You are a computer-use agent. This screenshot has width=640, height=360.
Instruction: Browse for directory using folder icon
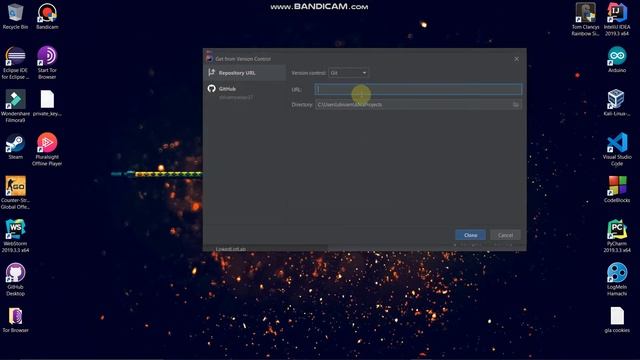point(516,105)
